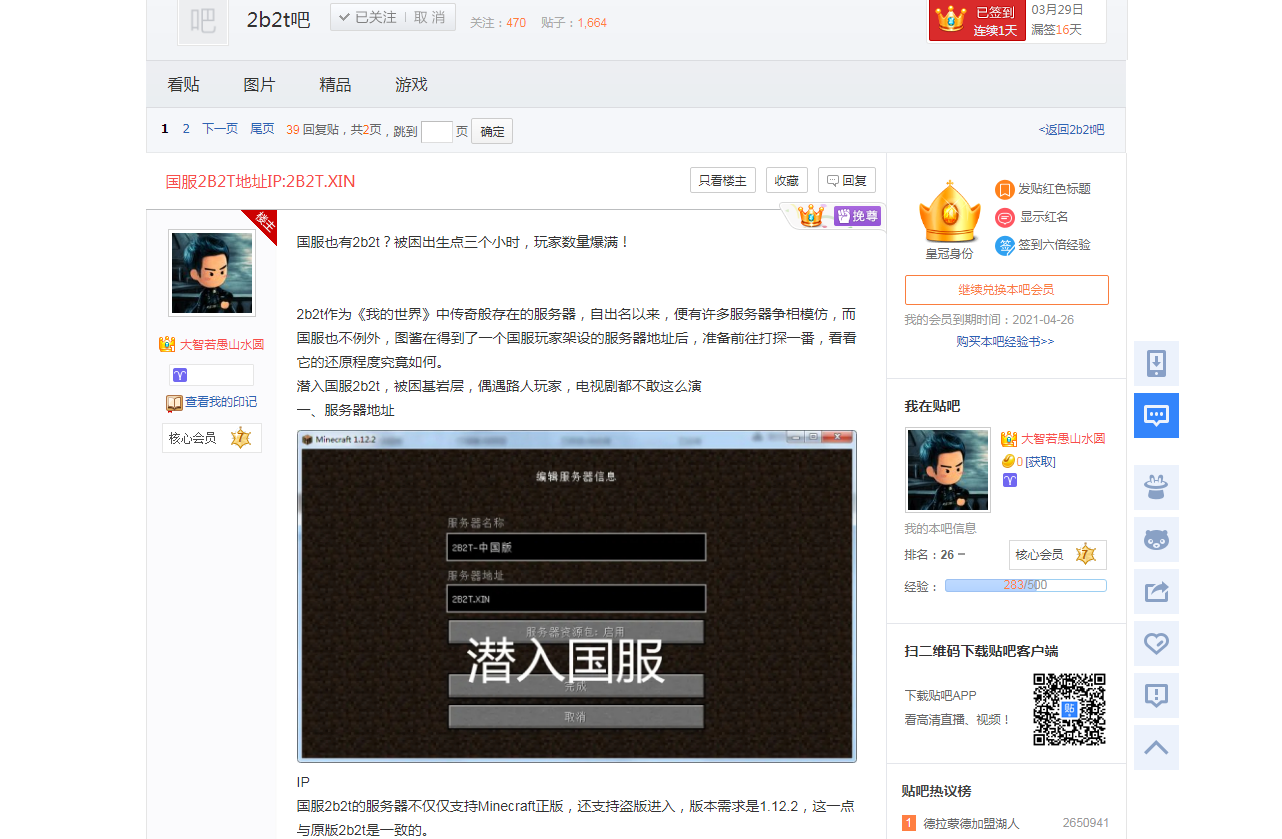Image resolution: width=1282 pixels, height=839 pixels.
Task: Open the Minecraft server screenshot image
Action: [x=577, y=597]
